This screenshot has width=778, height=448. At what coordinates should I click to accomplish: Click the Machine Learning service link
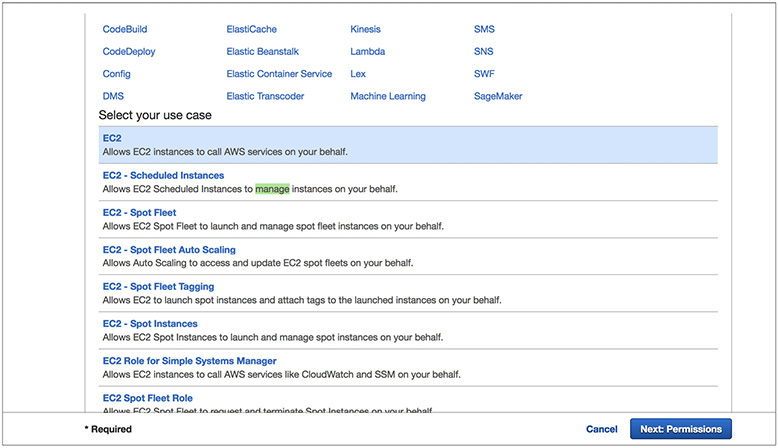387,96
